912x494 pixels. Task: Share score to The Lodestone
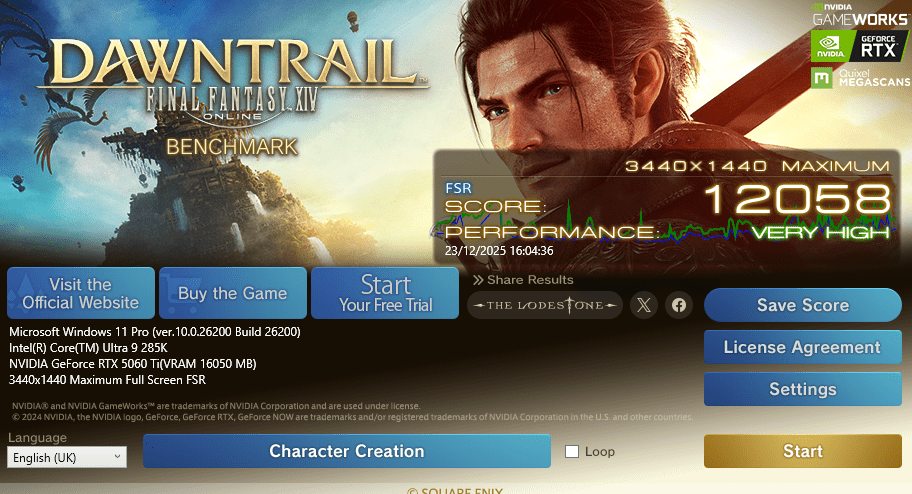[545, 305]
